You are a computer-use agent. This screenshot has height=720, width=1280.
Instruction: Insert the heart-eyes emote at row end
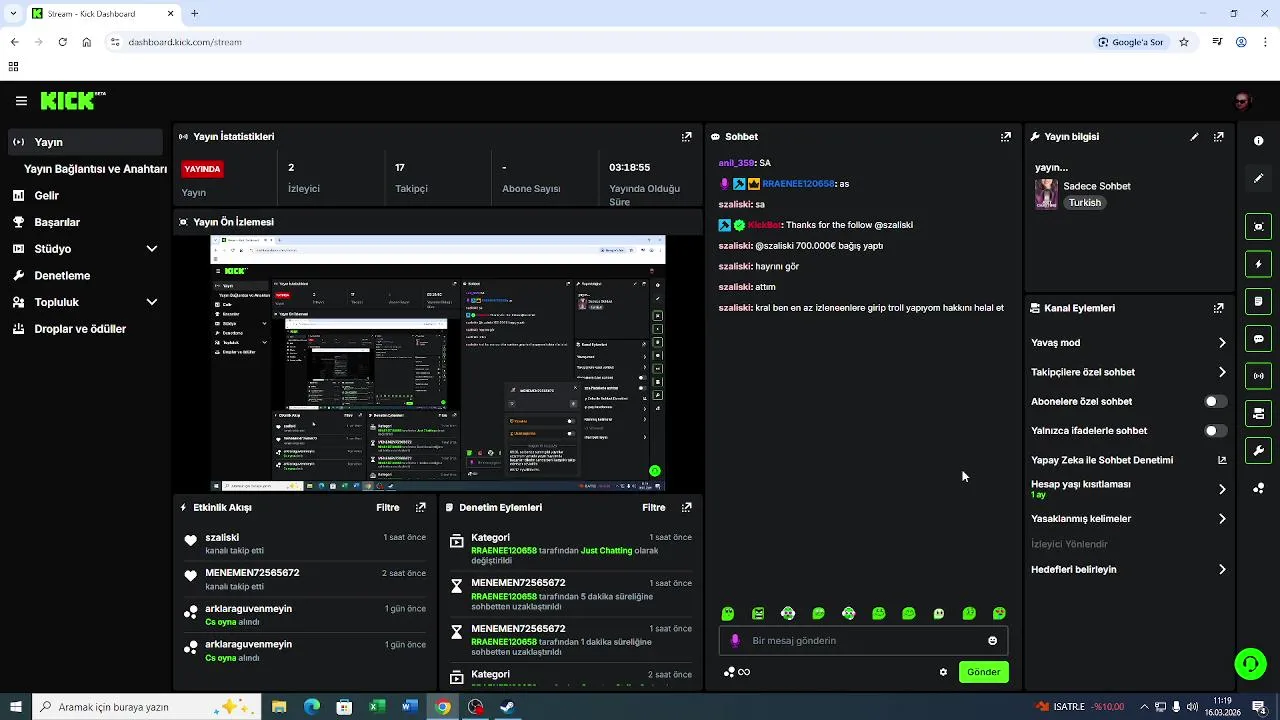pos(999,613)
